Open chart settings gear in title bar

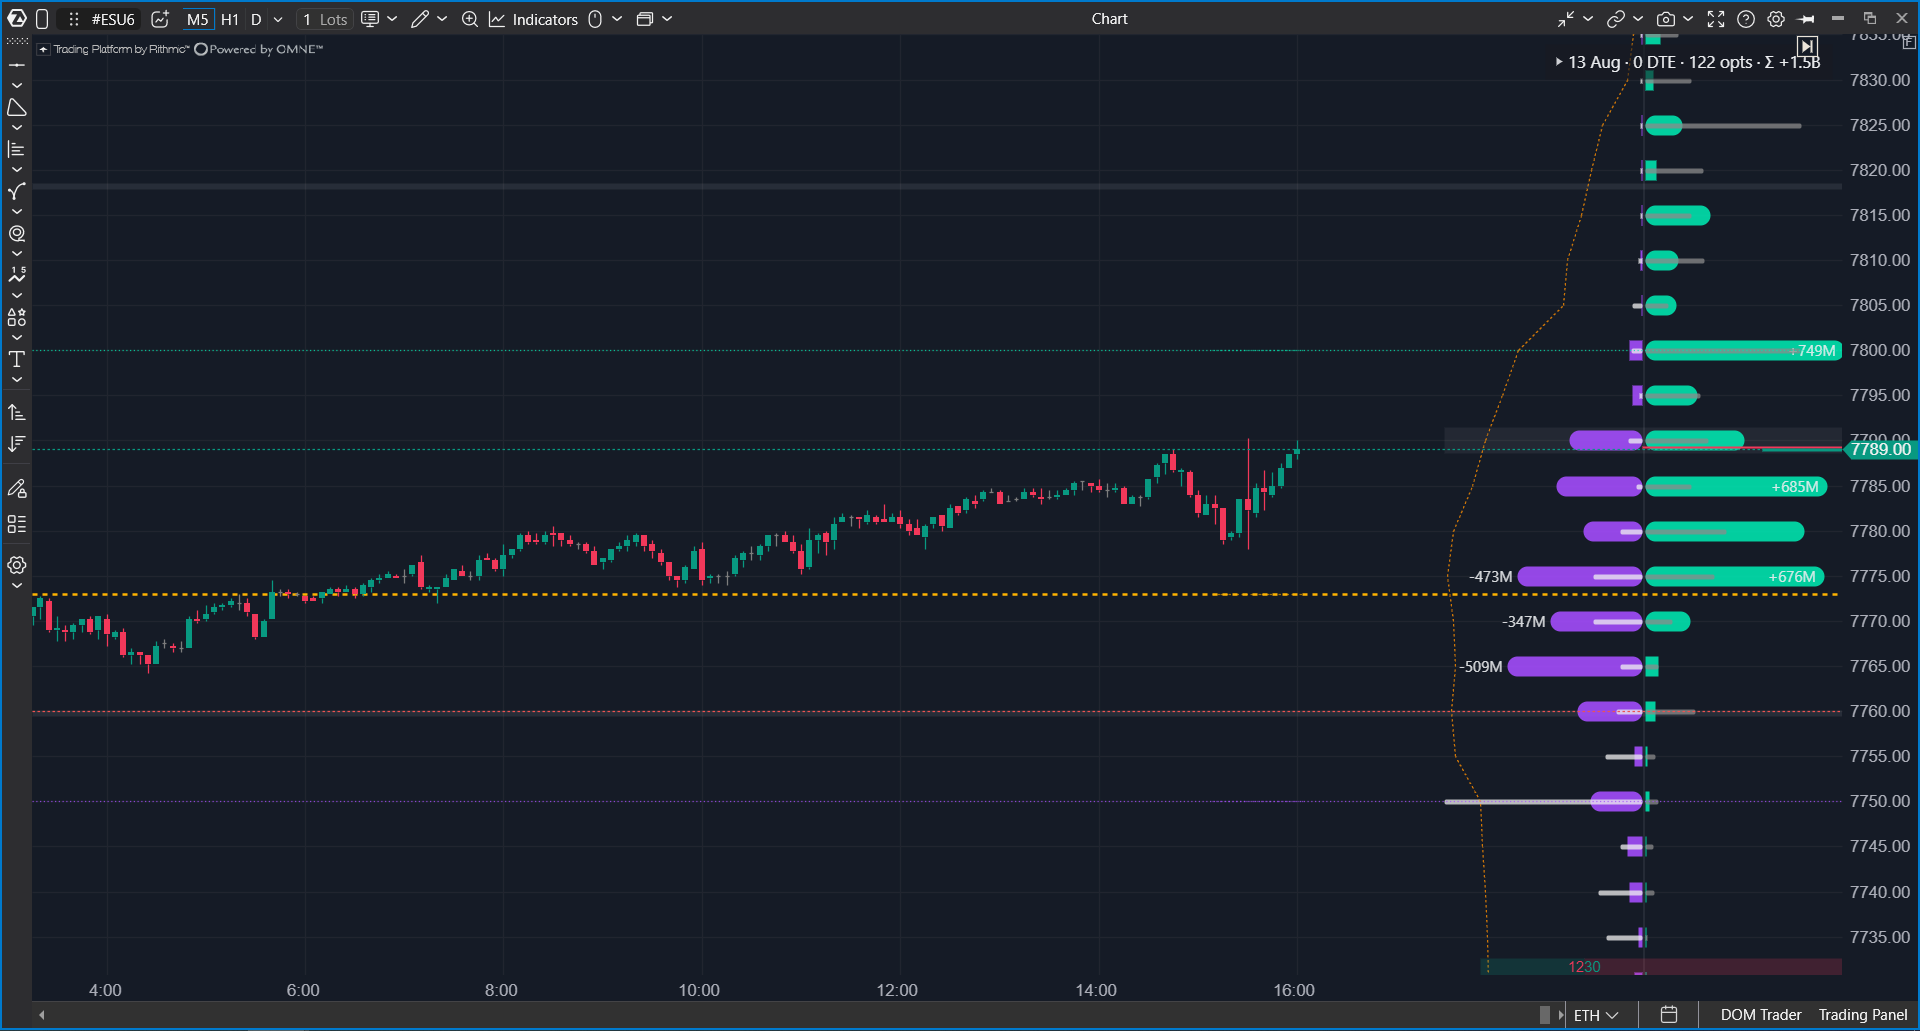pos(1776,19)
